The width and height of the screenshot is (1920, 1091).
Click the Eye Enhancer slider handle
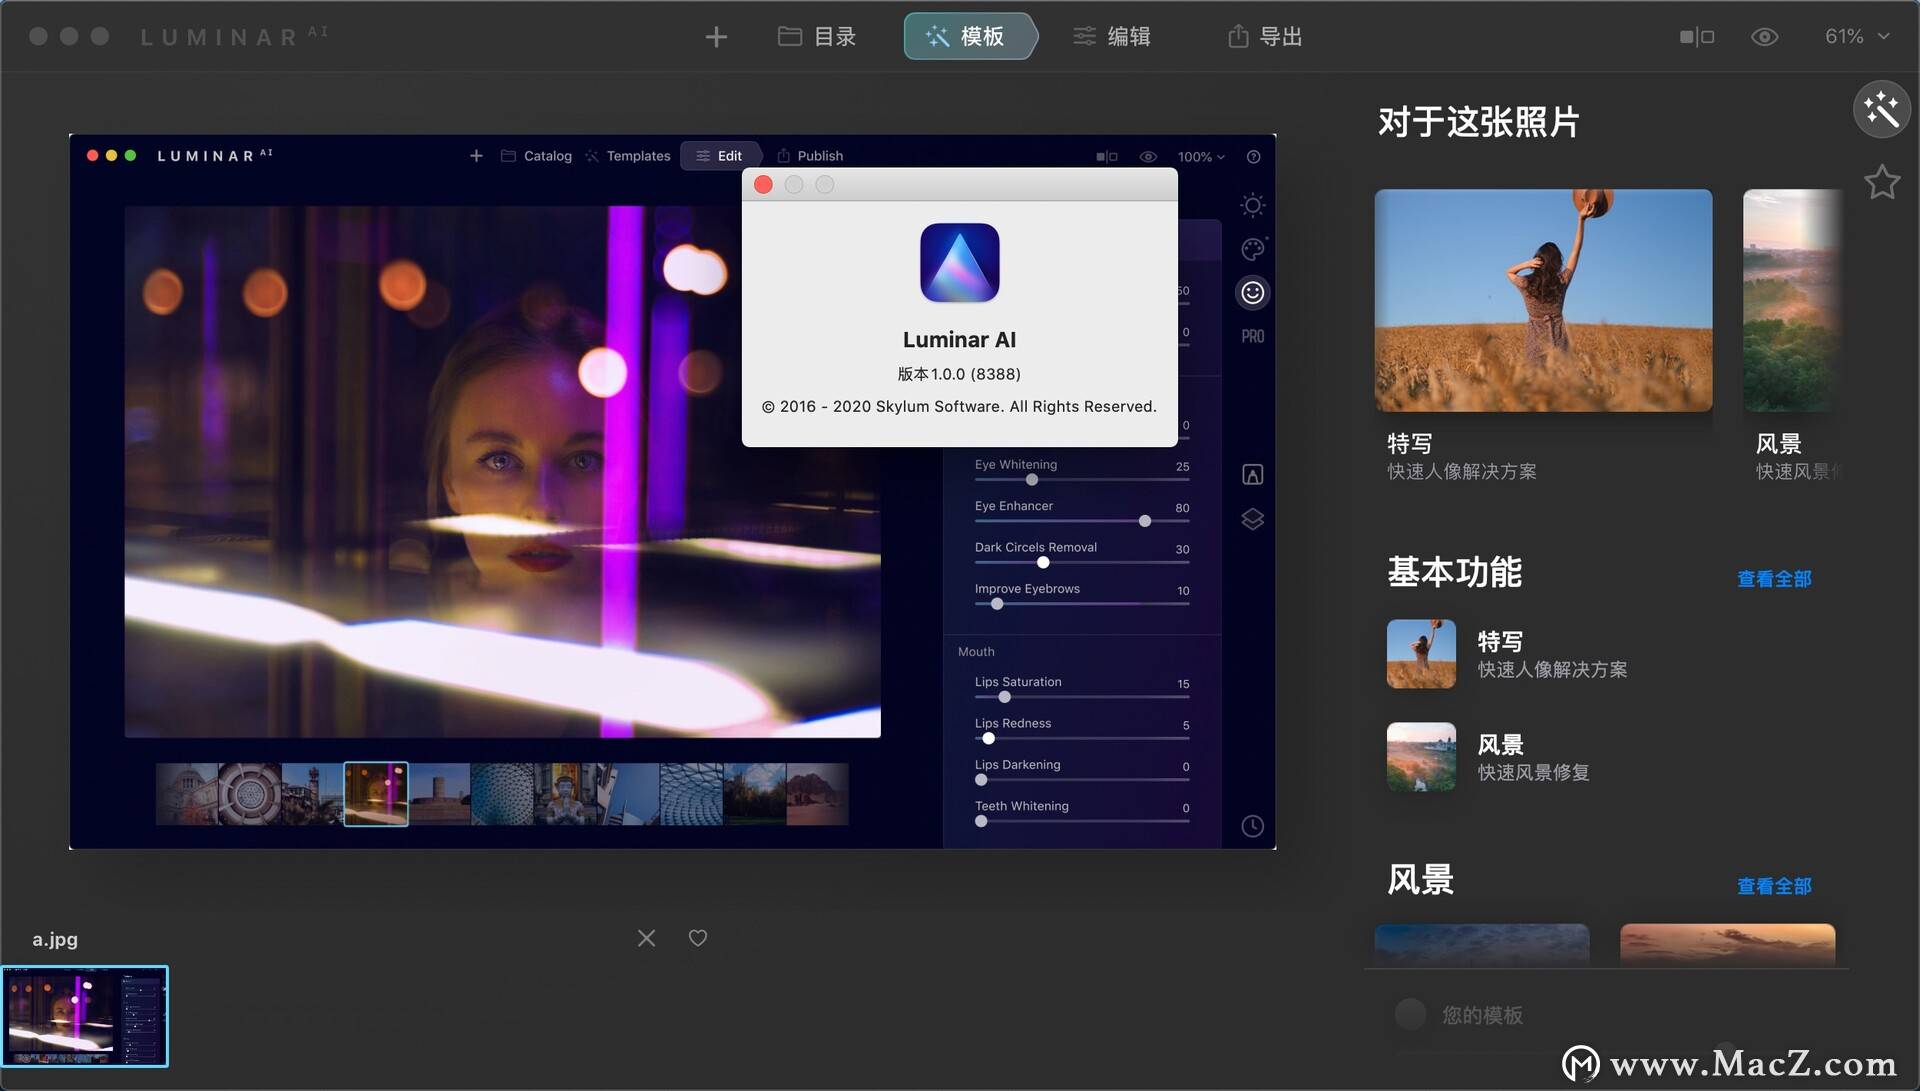[x=1145, y=521]
